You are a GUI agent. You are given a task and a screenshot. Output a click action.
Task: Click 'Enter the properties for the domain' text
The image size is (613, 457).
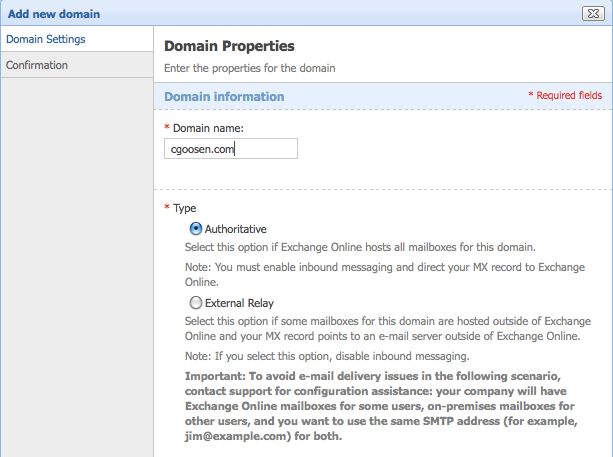pyautogui.click(x=249, y=68)
